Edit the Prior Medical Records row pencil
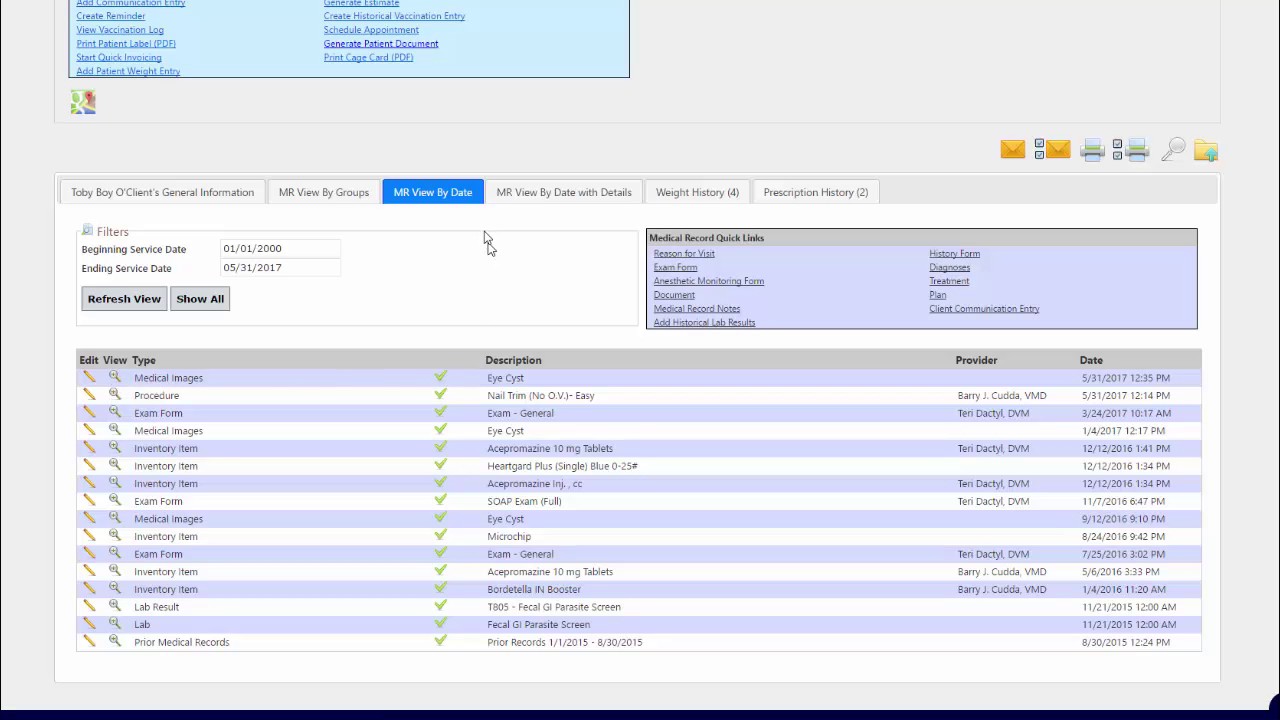The height and width of the screenshot is (720, 1280). coord(89,641)
